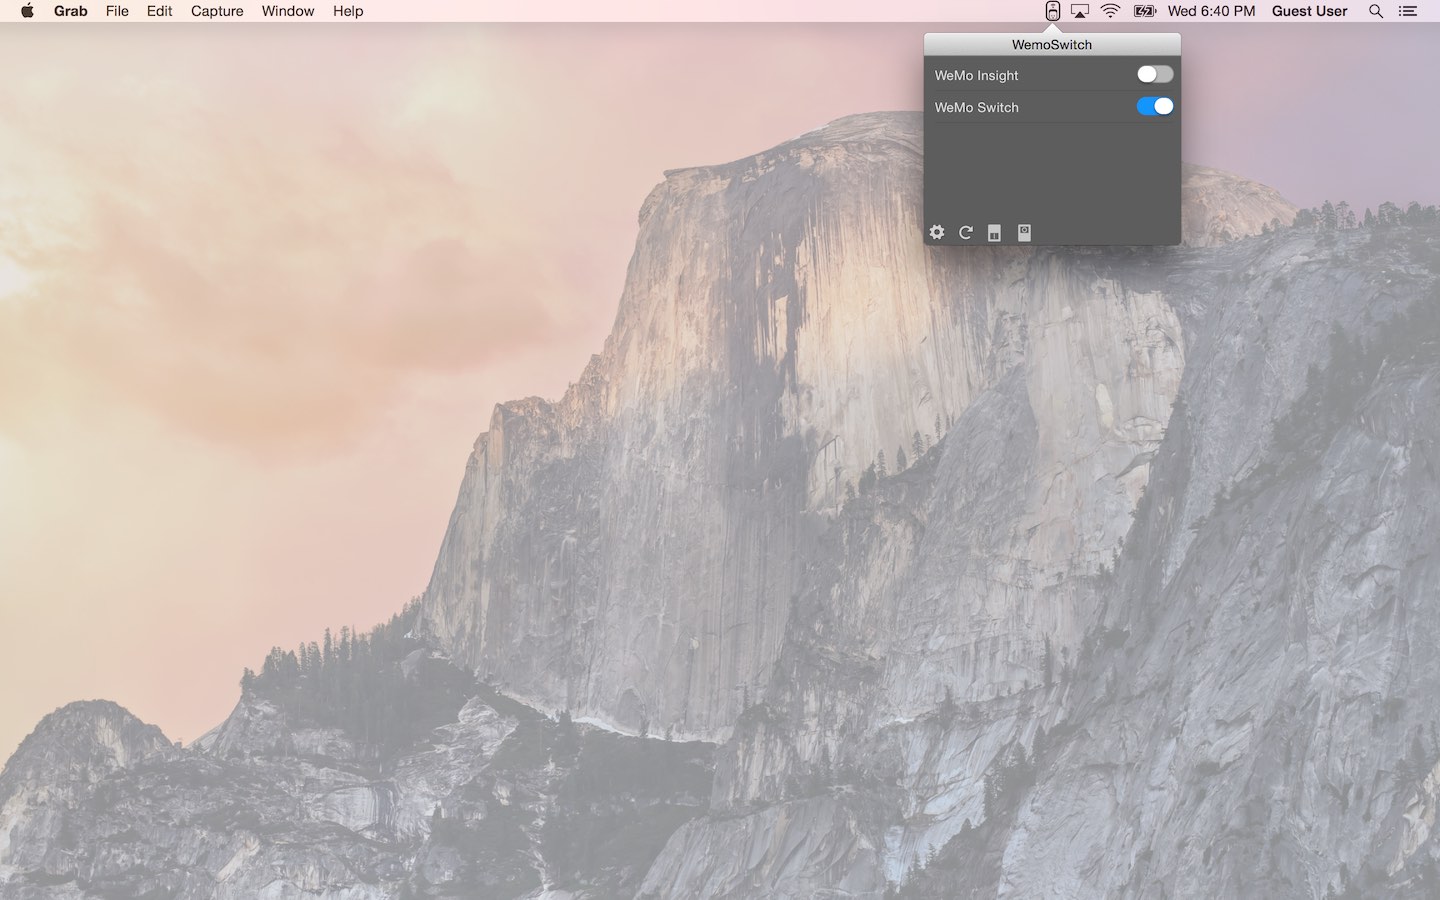
Task: Open the Help menu
Action: point(348,11)
